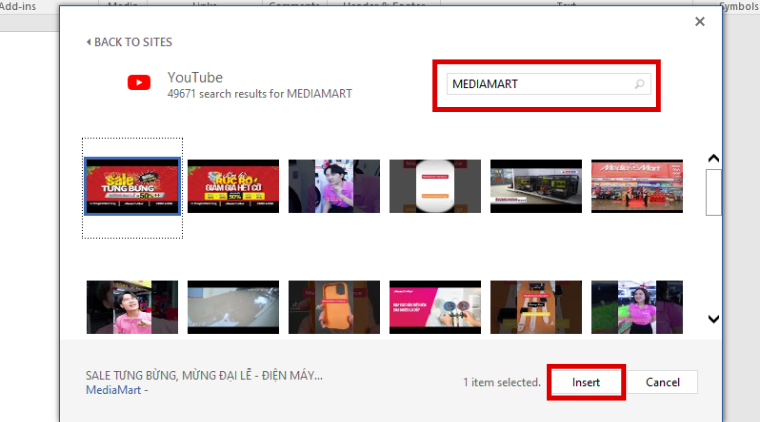Click the results scrollbar thumb

click(713, 192)
